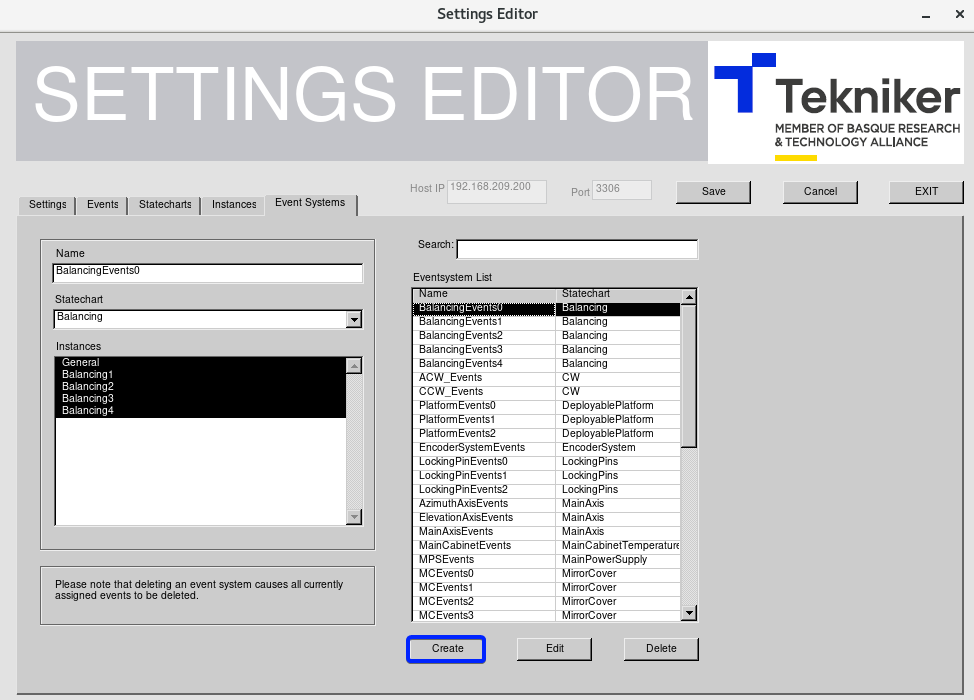
Task: Click Eventsystem list scroll down arrow
Action: coord(689,613)
